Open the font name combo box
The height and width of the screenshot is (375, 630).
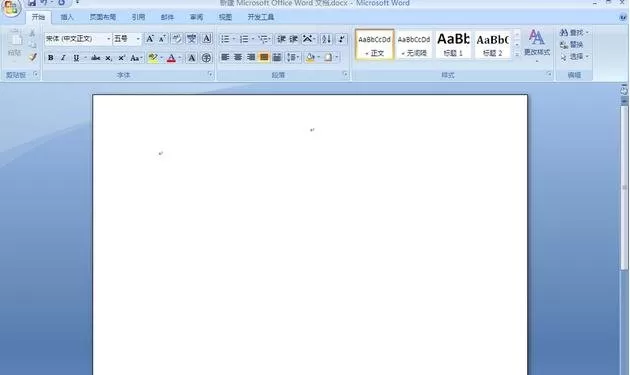tap(78, 39)
